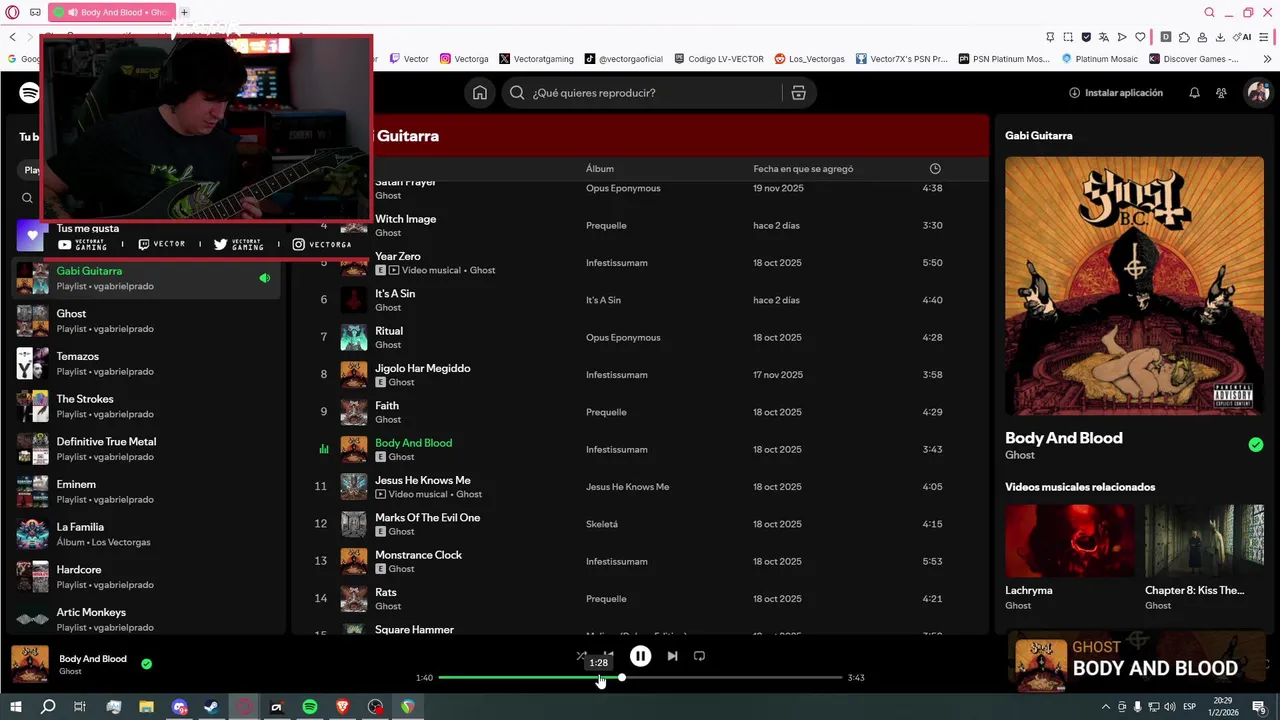Toggle the saved checkmark in now-playing bar
Image resolution: width=1280 pixels, height=720 pixels.
[x=147, y=664]
